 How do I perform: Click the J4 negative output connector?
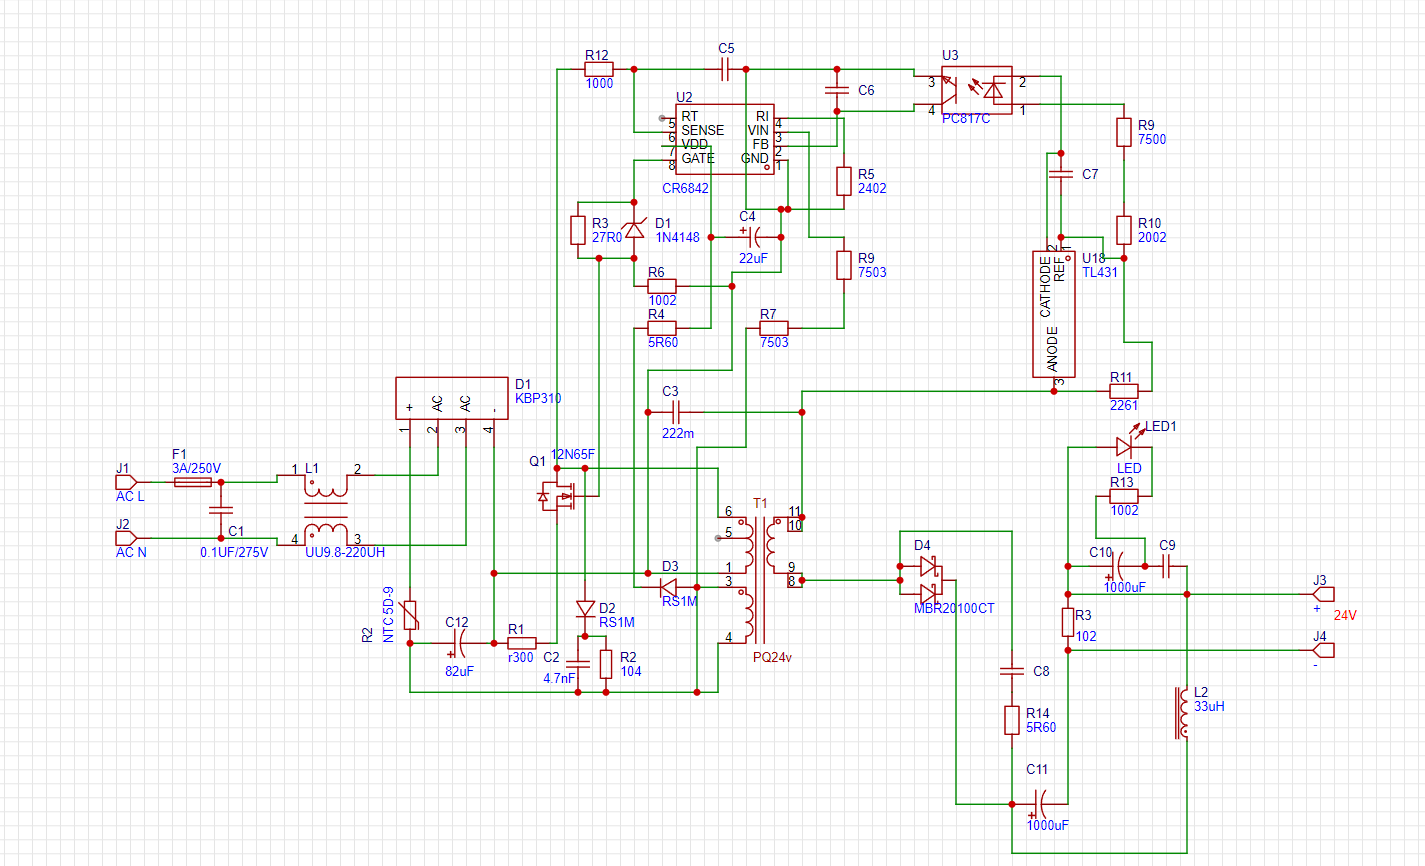point(1323,650)
